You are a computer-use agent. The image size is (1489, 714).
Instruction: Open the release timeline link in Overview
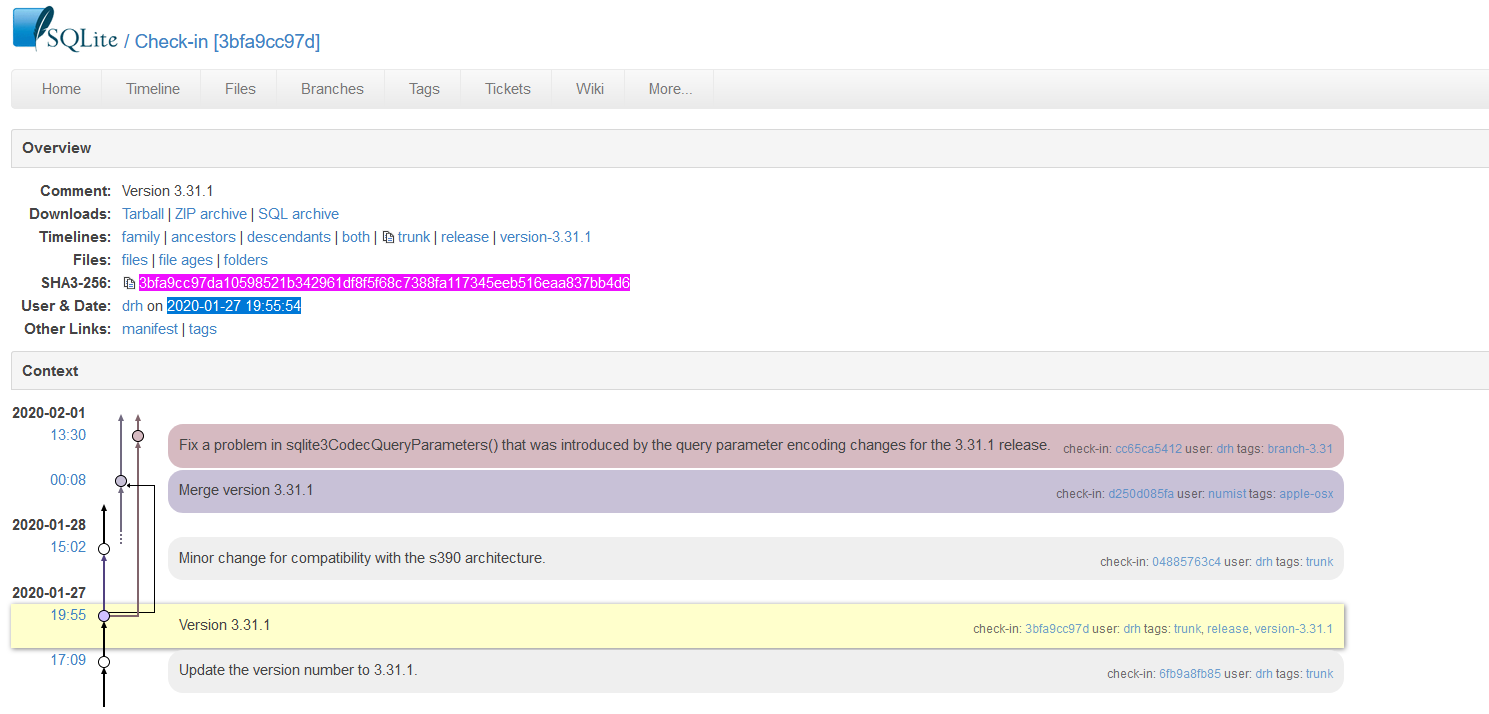click(x=465, y=237)
